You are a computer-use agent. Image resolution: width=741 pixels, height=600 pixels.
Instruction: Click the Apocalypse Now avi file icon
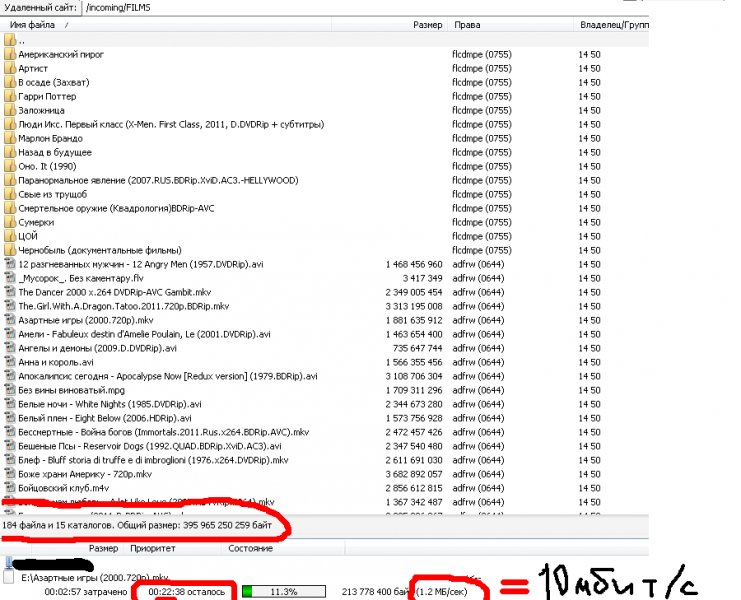[x=9, y=376]
